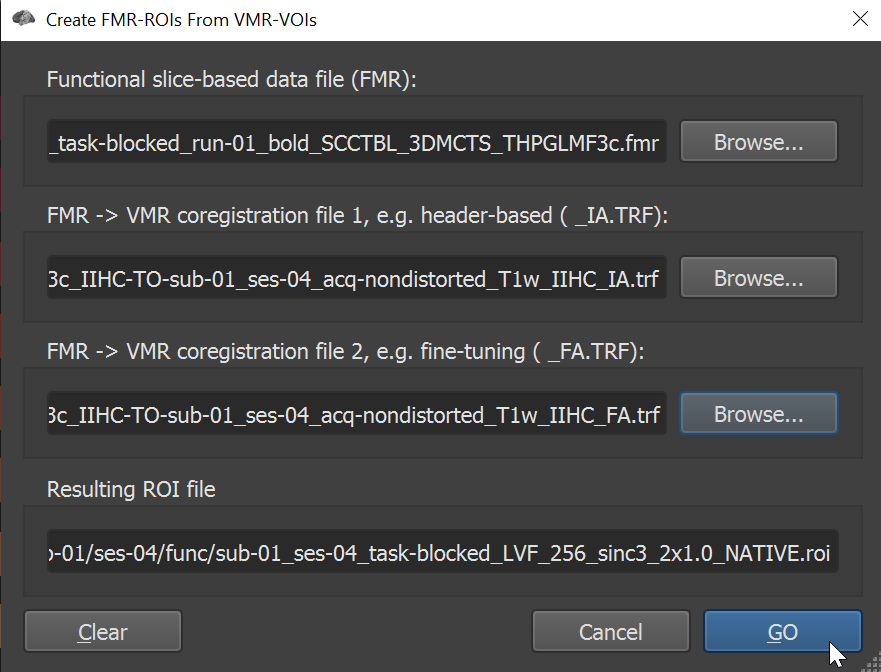
Task: Focus the fine-tuning FA.trf path field
Action: click(x=357, y=414)
